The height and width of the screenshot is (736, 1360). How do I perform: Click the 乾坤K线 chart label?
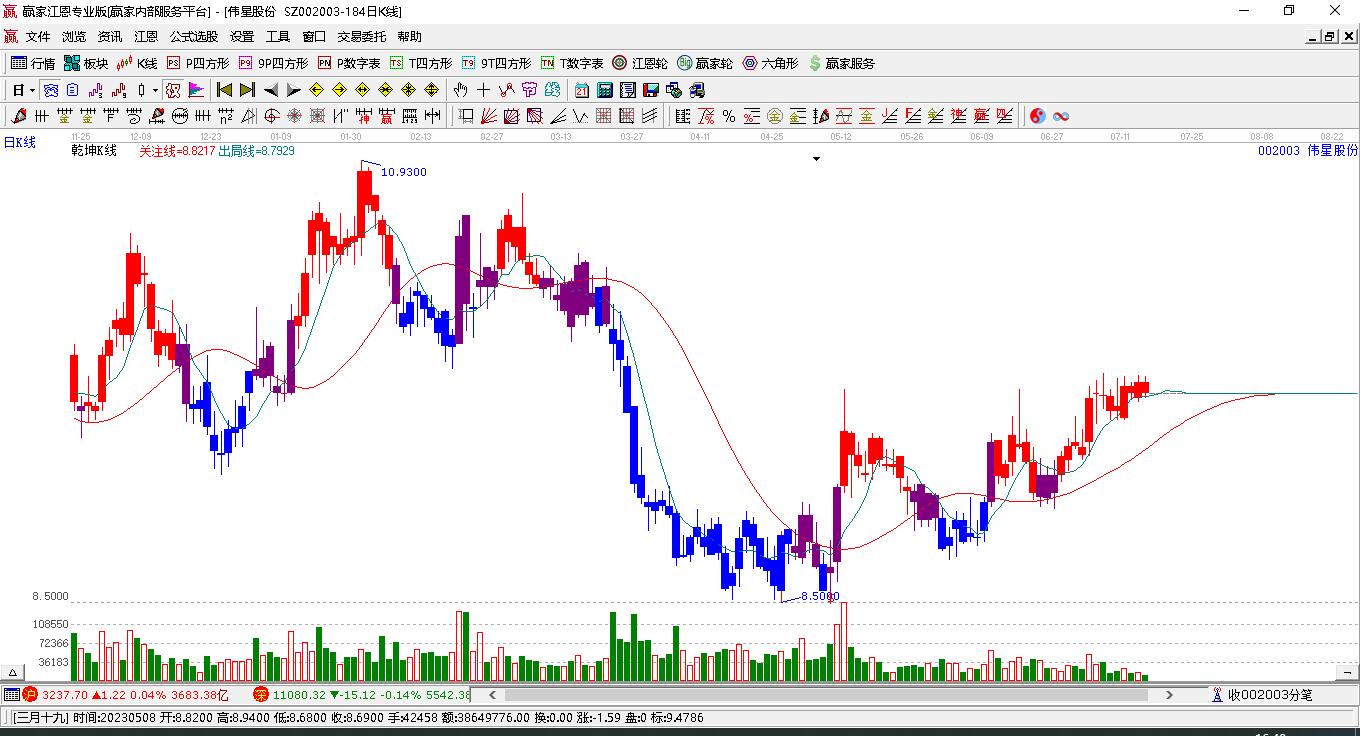(x=94, y=151)
